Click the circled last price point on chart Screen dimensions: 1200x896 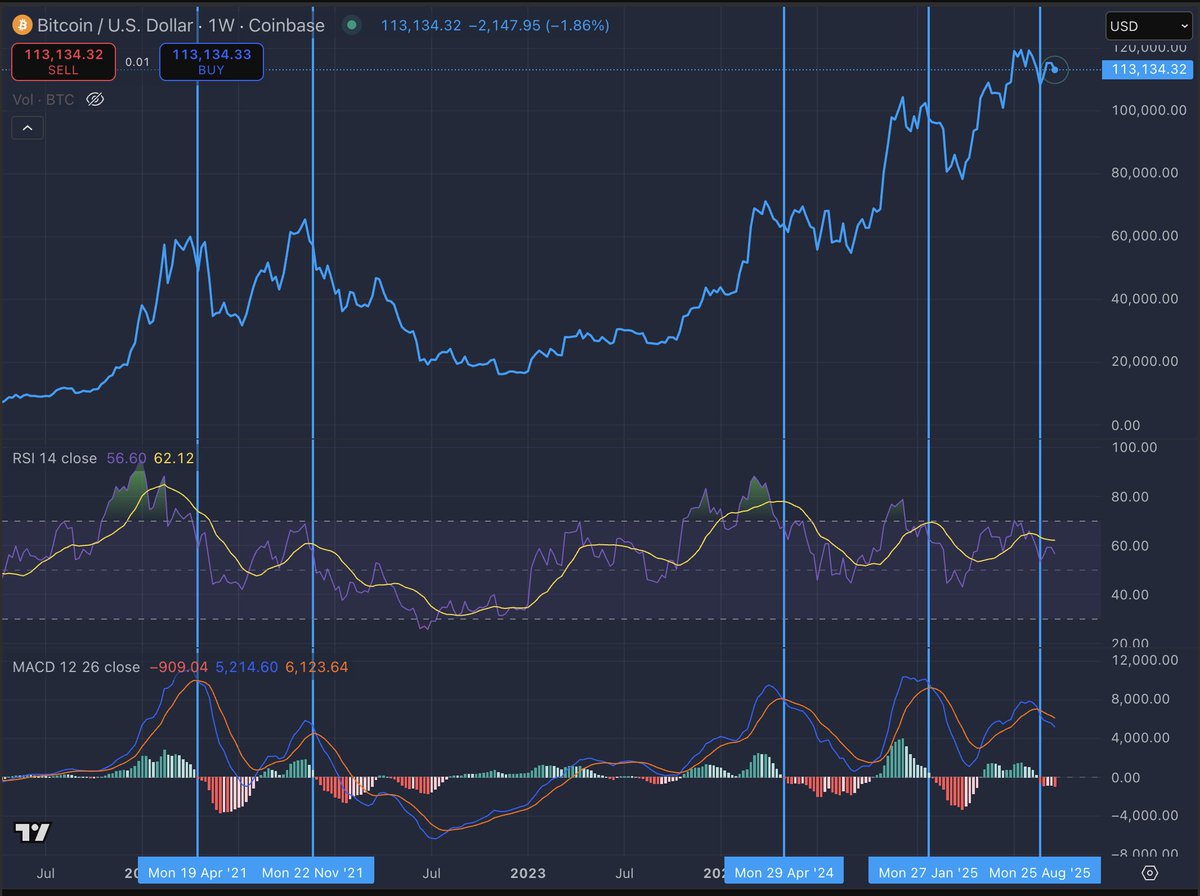[1055, 69]
